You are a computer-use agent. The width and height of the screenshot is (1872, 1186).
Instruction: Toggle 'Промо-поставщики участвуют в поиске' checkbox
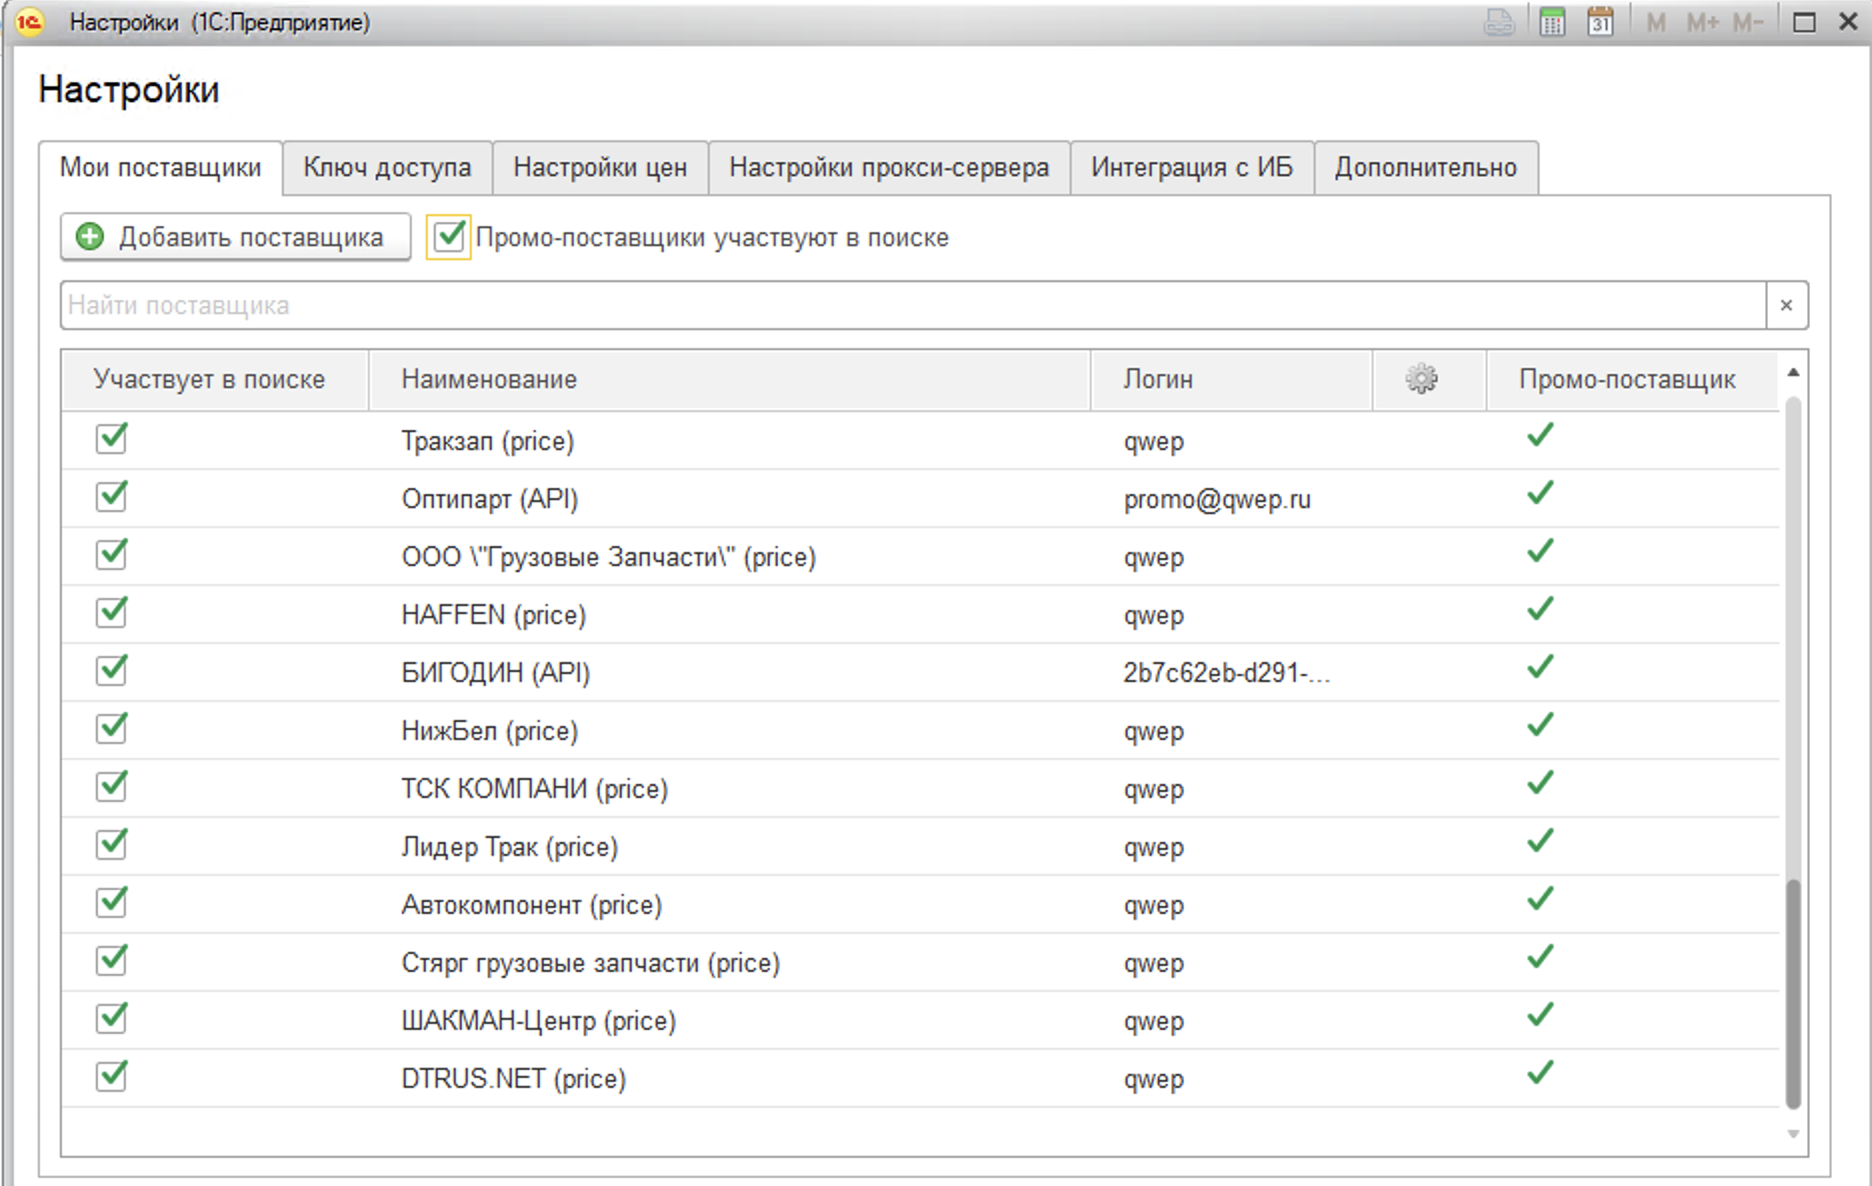(x=449, y=237)
